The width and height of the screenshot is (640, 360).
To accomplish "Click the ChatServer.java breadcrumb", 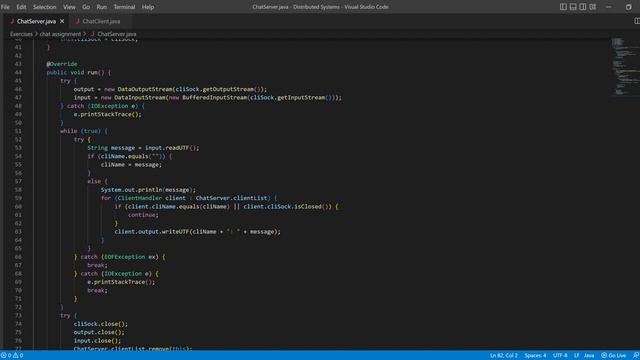I will pos(117,34).
